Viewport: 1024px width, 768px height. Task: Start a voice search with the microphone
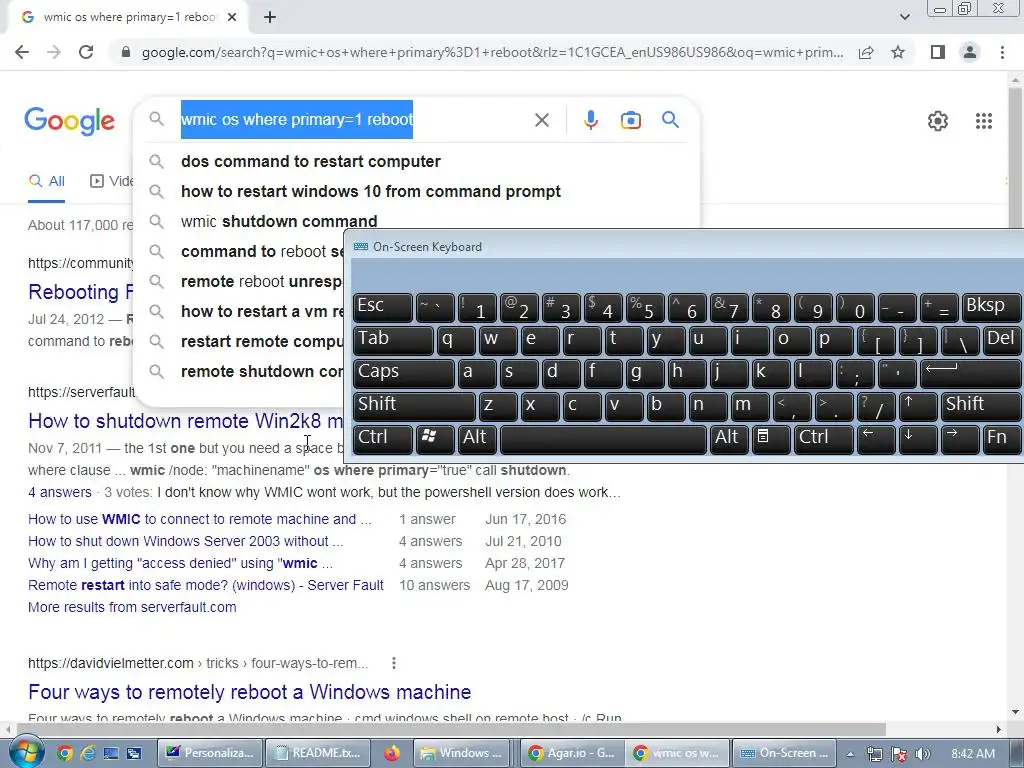tap(590, 120)
